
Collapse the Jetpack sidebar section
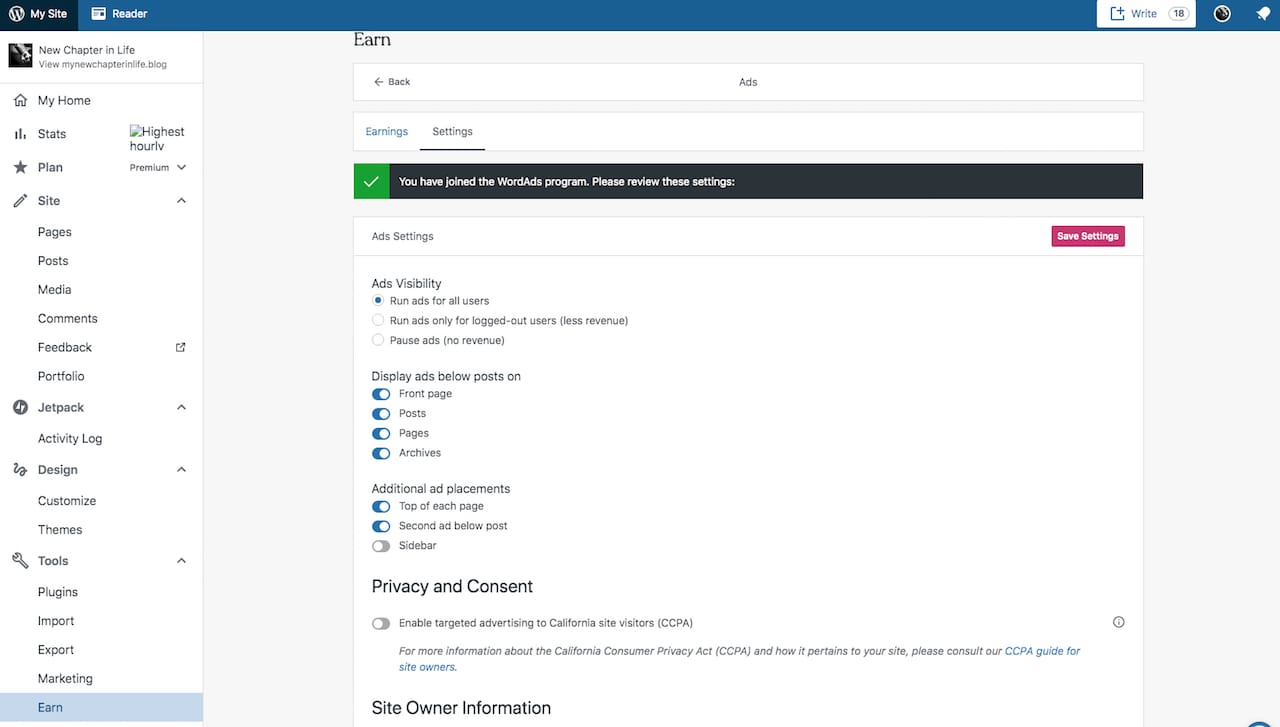(x=181, y=407)
